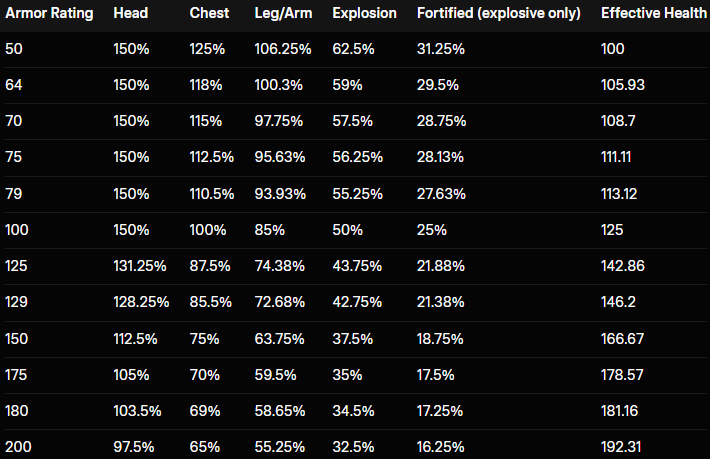Click the Effective Health column header
Viewport: 710px width, 459px height.
654,14
